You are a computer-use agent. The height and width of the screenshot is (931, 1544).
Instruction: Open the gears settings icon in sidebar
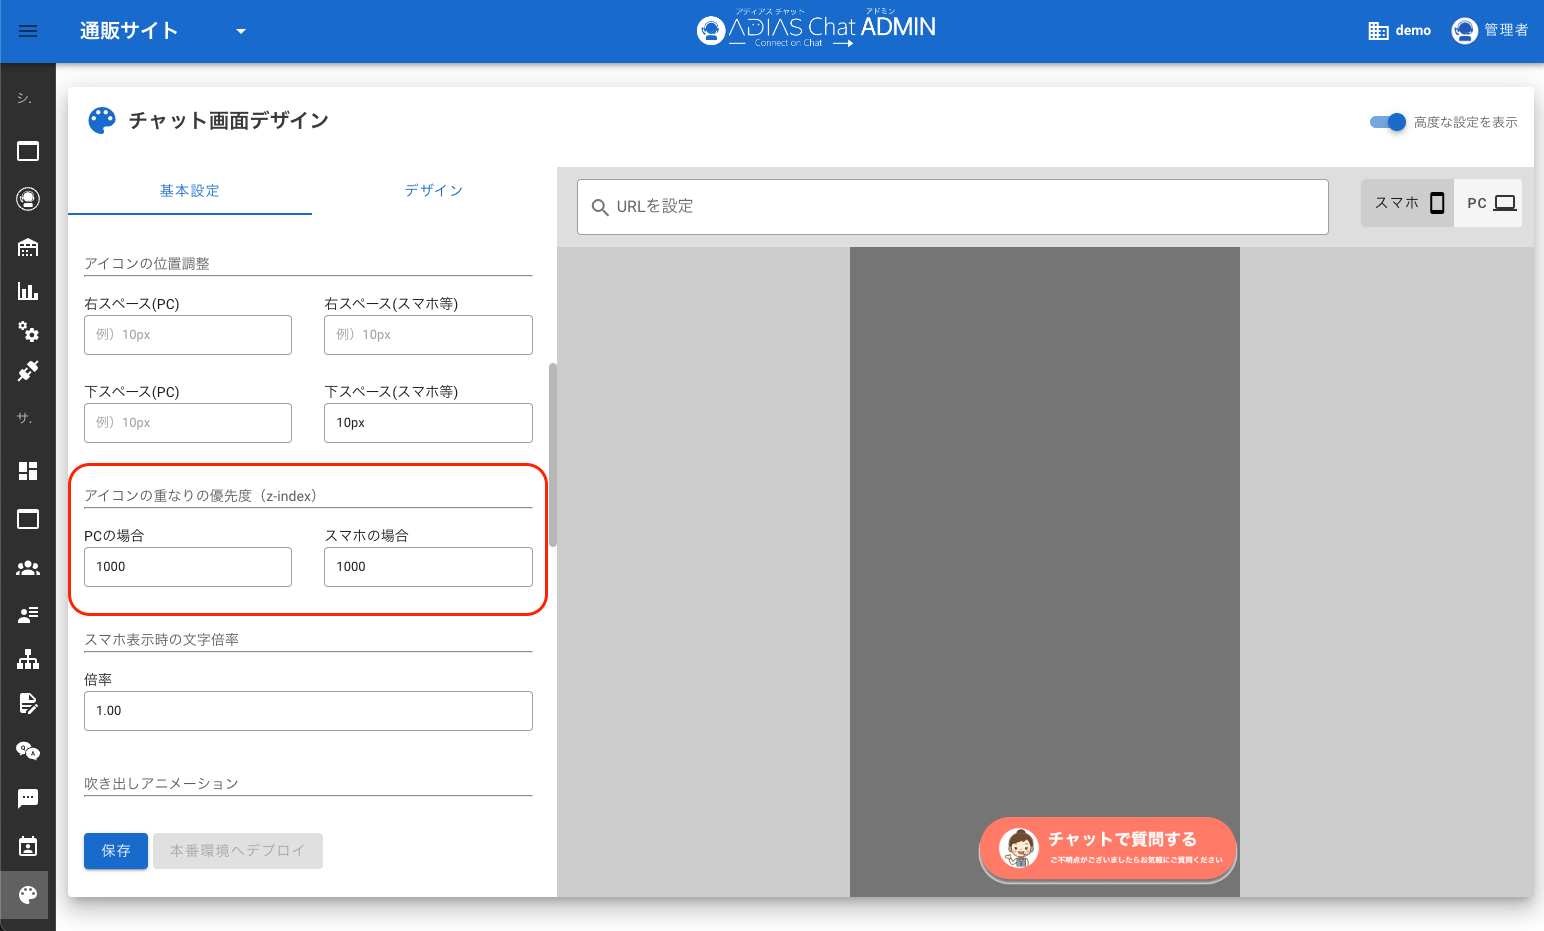28,331
